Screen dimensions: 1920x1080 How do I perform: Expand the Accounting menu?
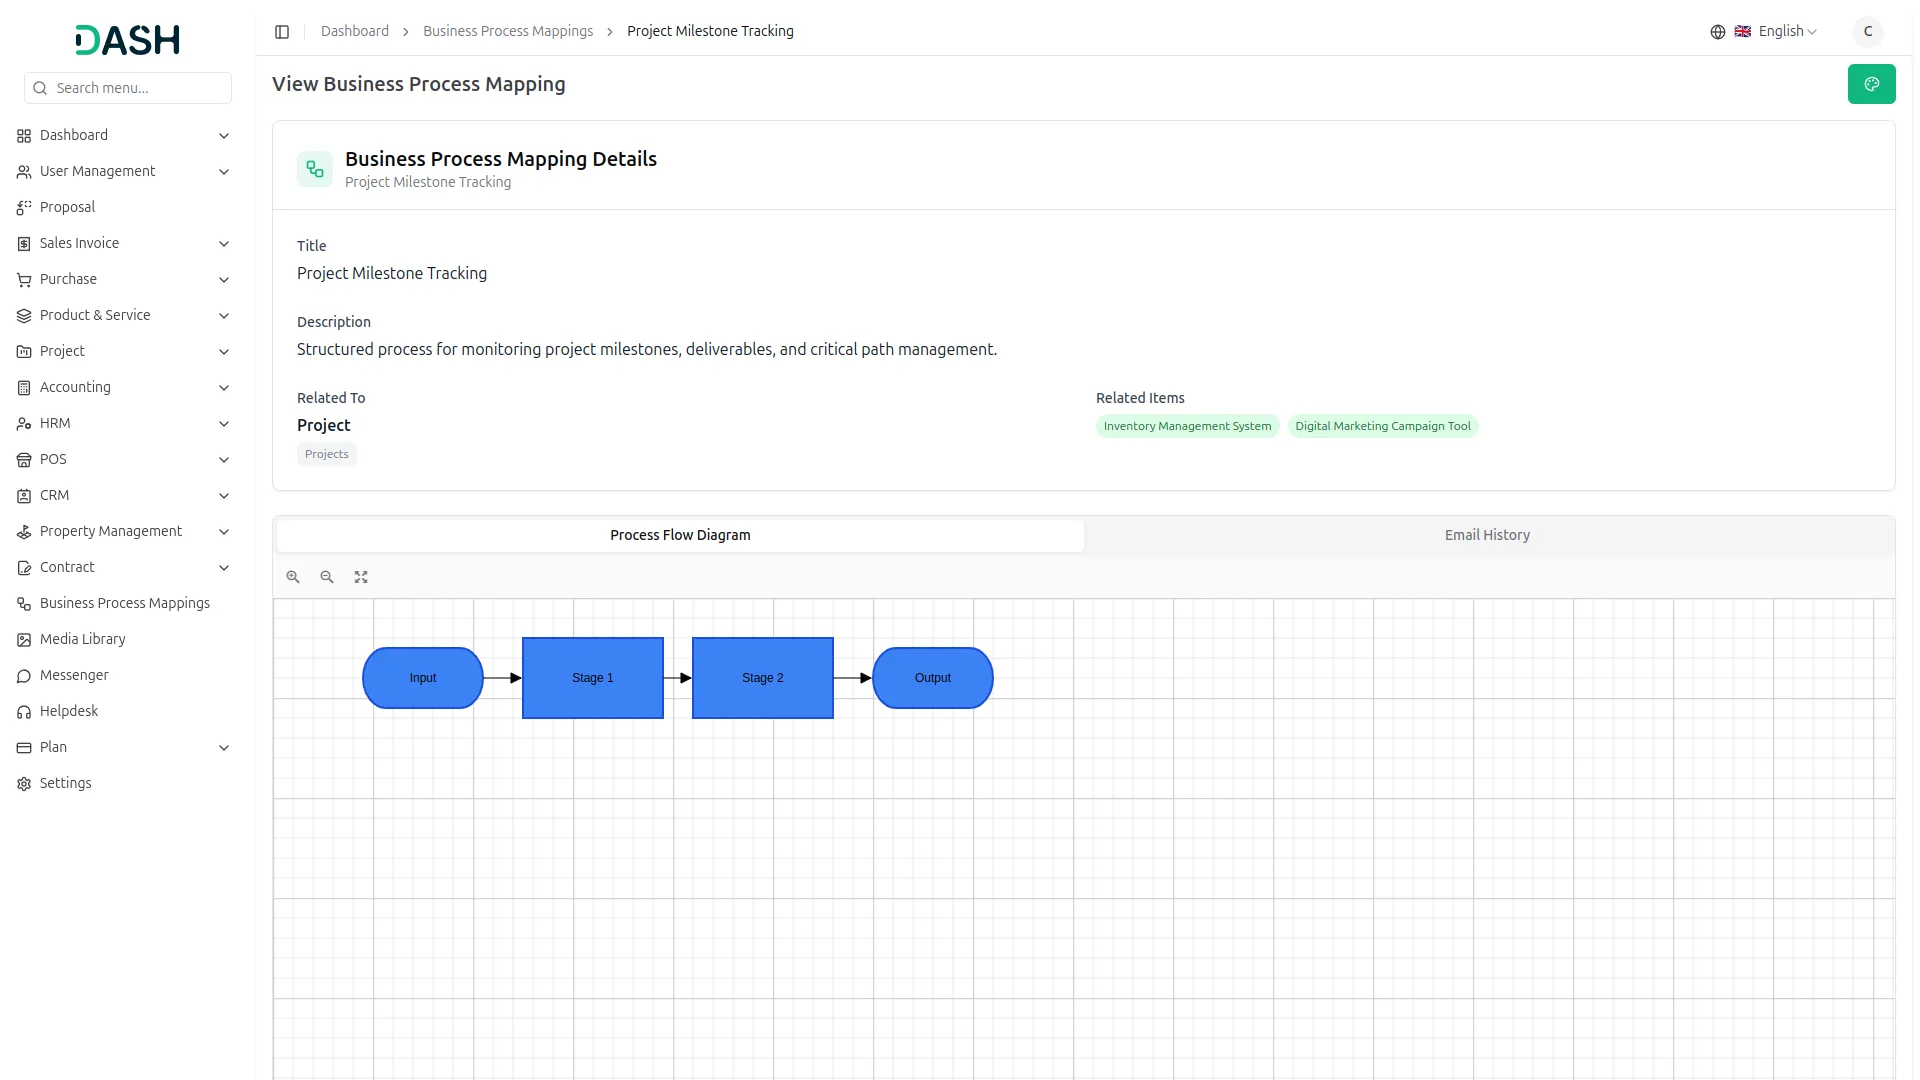75,387
